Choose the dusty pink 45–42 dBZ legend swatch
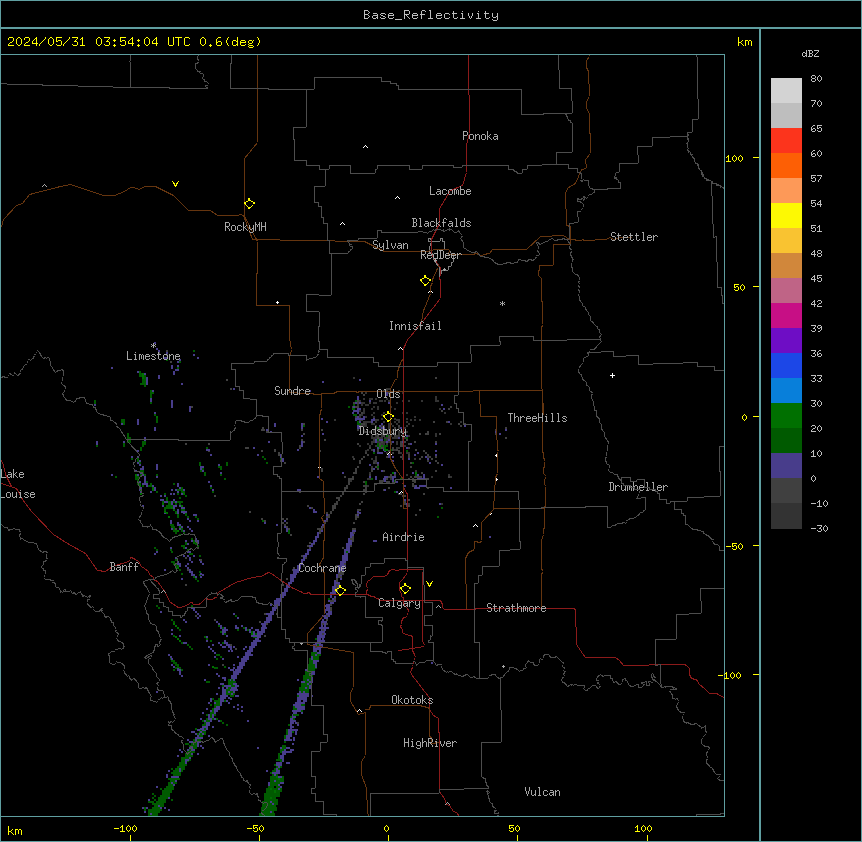 786,291
